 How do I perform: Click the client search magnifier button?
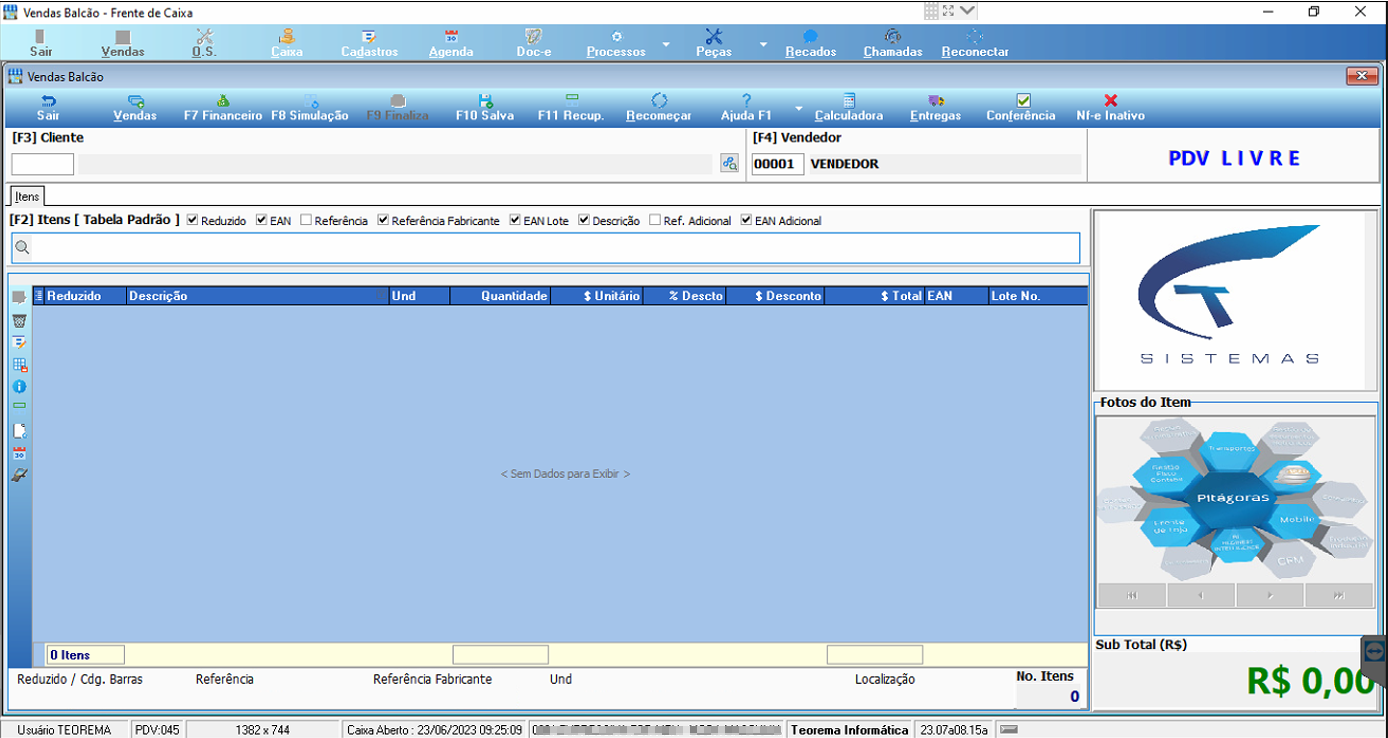730,164
